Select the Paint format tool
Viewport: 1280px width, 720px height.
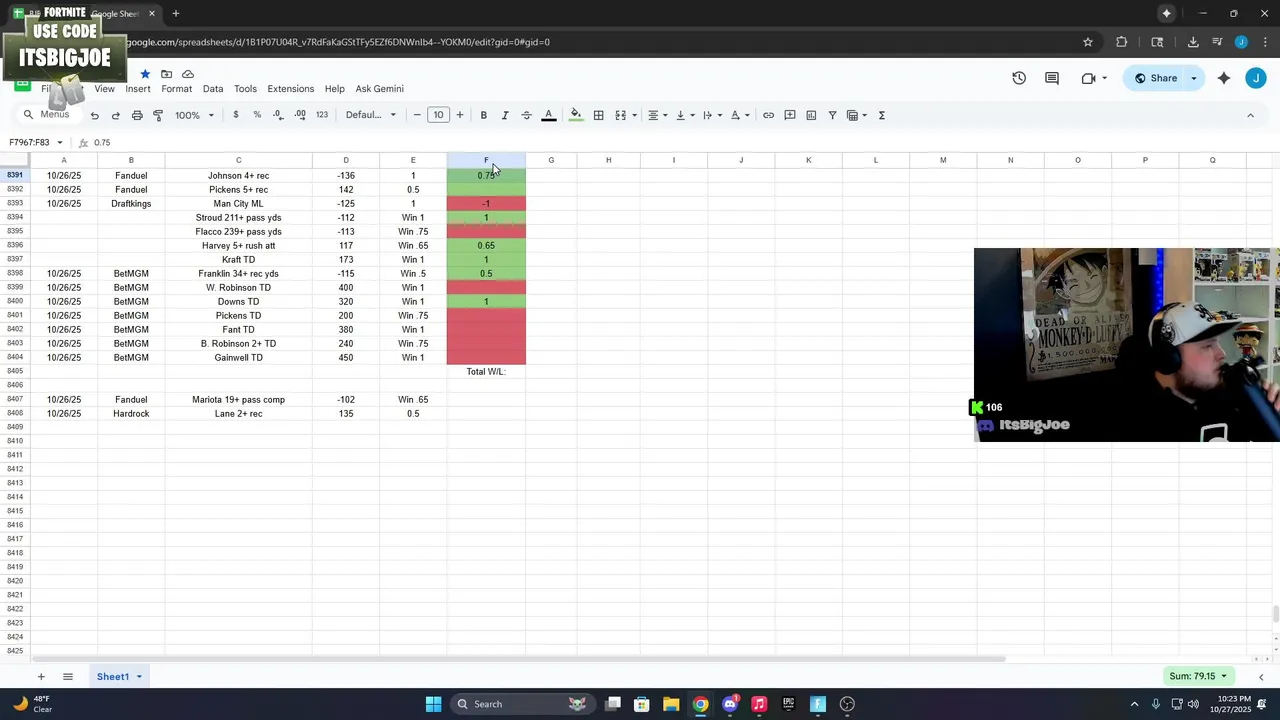[158, 115]
